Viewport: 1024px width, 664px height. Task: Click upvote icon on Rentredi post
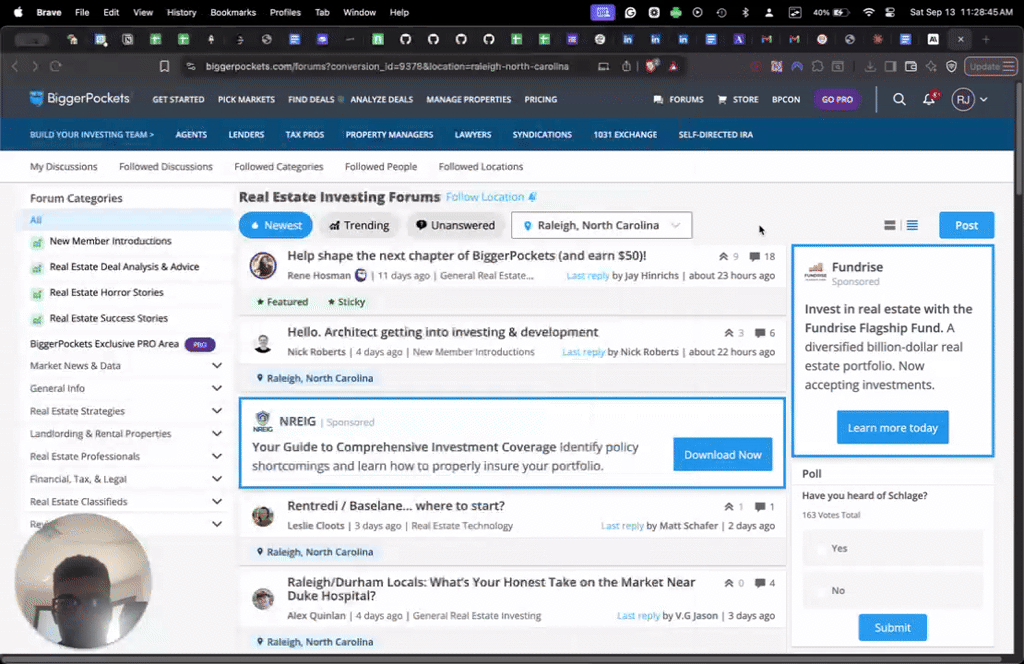[729, 507]
